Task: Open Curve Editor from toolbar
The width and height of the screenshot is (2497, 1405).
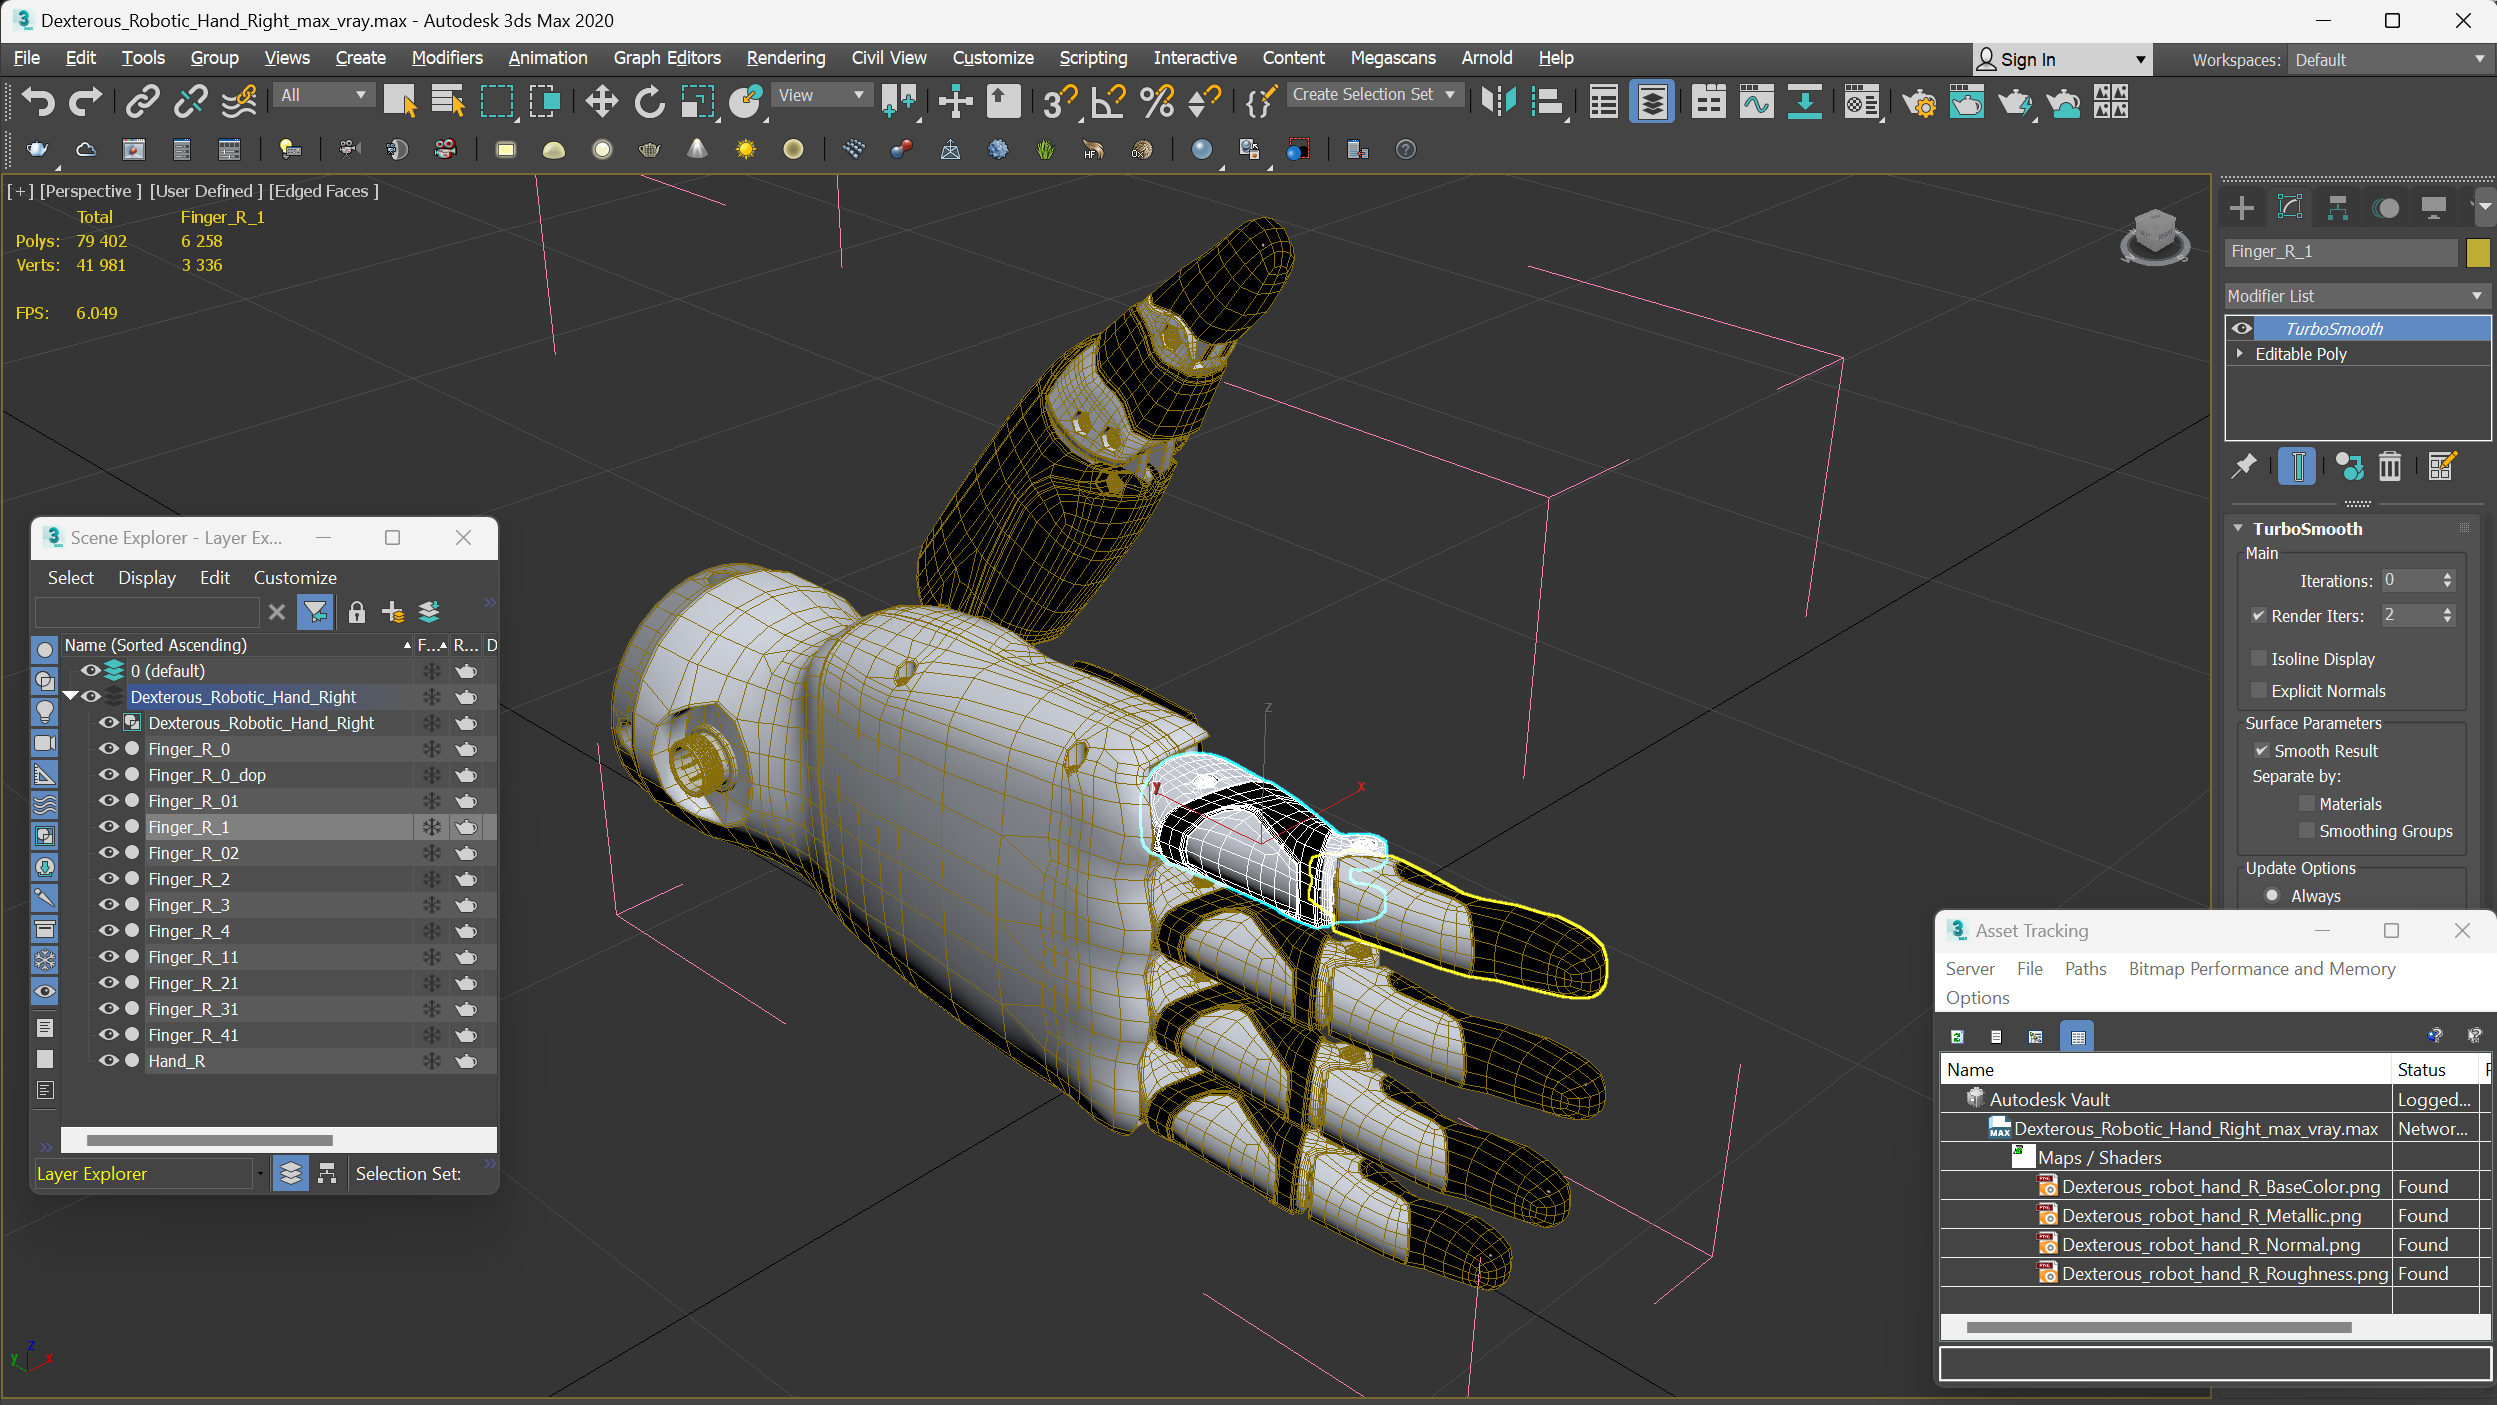Action: click(1756, 102)
